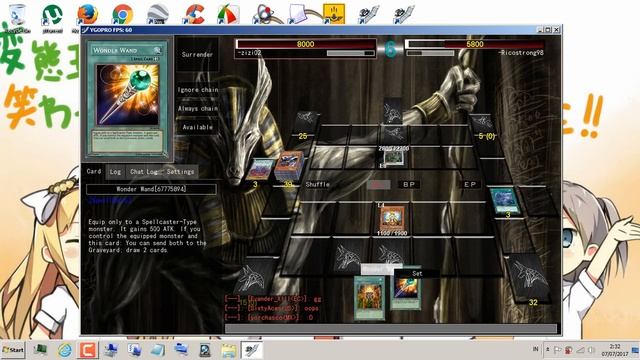This screenshot has height=360, width=640.
Task: Toggle the Available chain option
Action: [x=198, y=127]
